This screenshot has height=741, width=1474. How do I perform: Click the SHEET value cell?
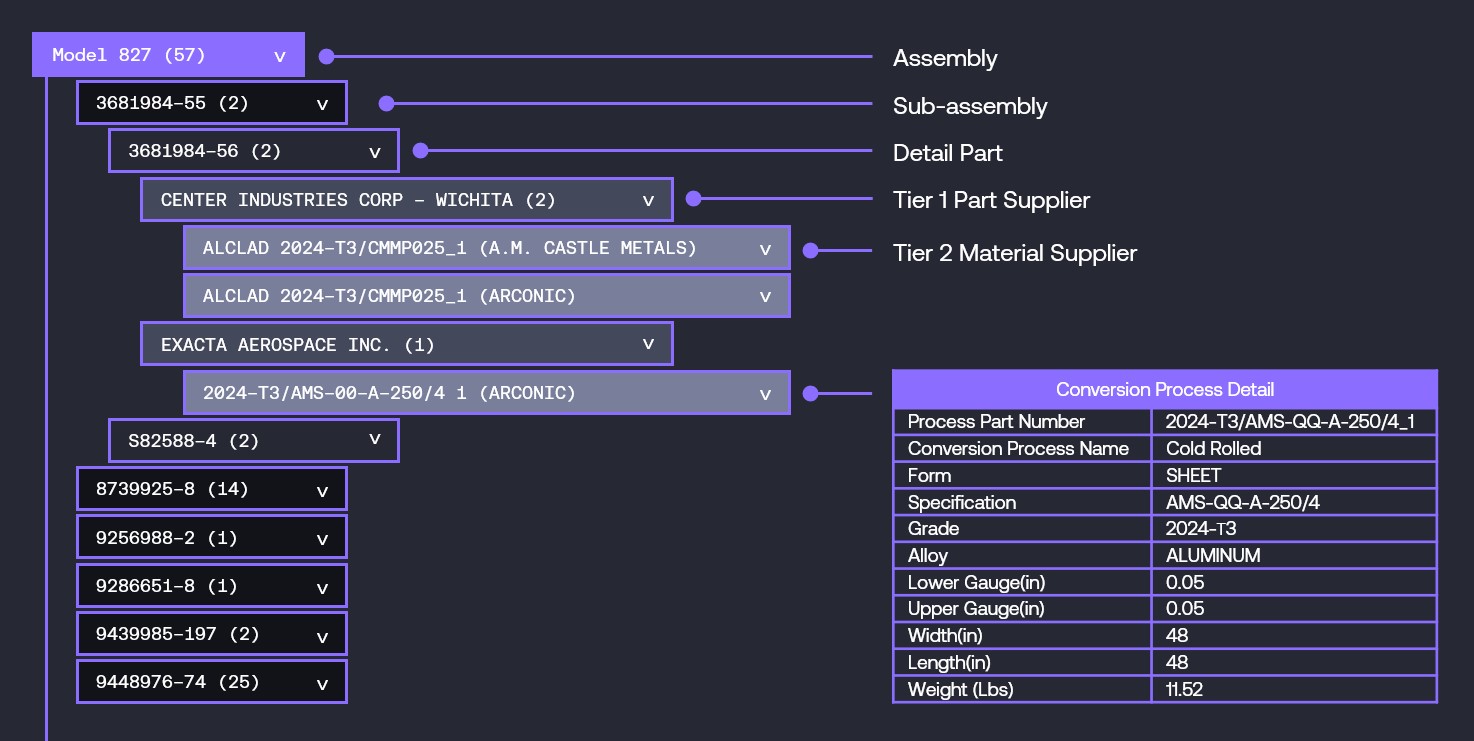(1295, 476)
